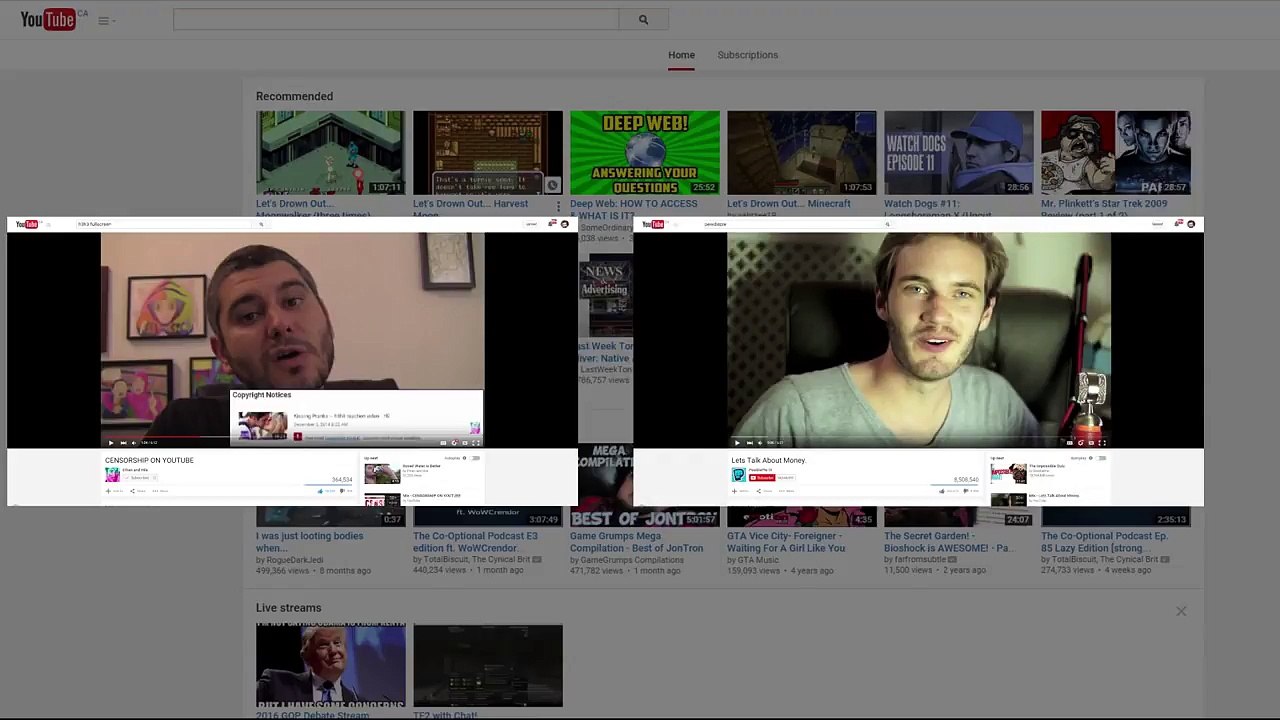Click search icon in CENSORSHIP screenshot header
This screenshot has width=1280, height=720.
pos(261,224)
